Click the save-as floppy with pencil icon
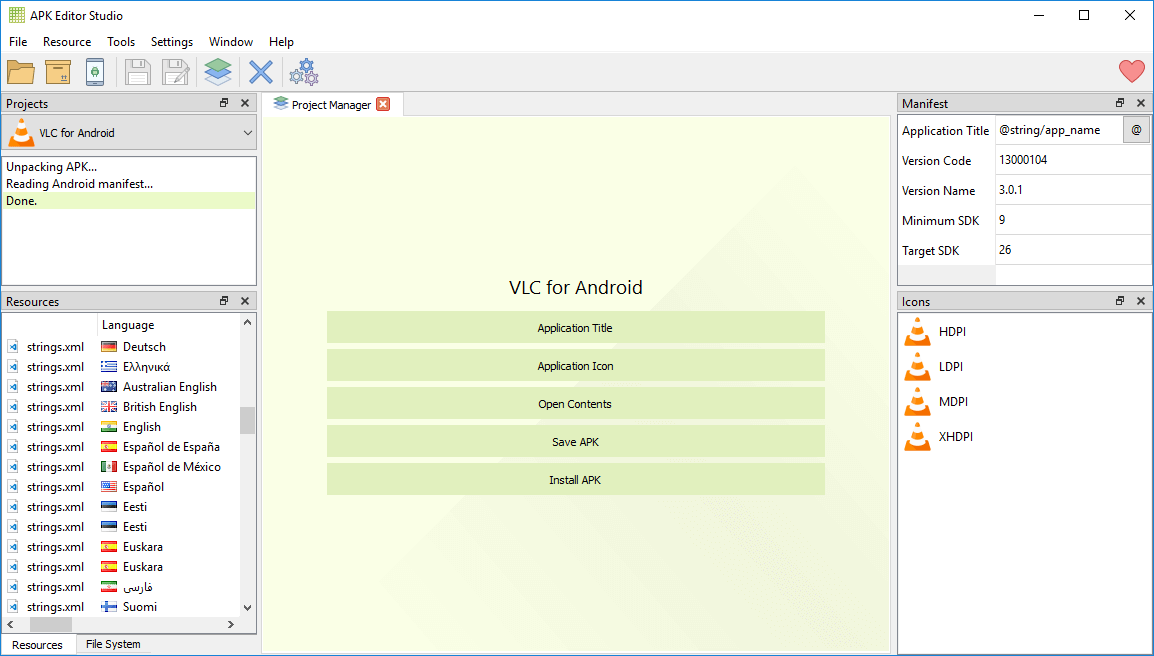The width and height of the screenshot is (1154, 656). (175, 71)
